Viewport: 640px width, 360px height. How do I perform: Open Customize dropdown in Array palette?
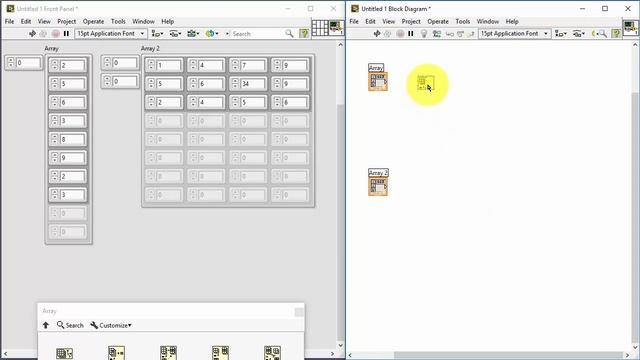[x=111, y=325]
